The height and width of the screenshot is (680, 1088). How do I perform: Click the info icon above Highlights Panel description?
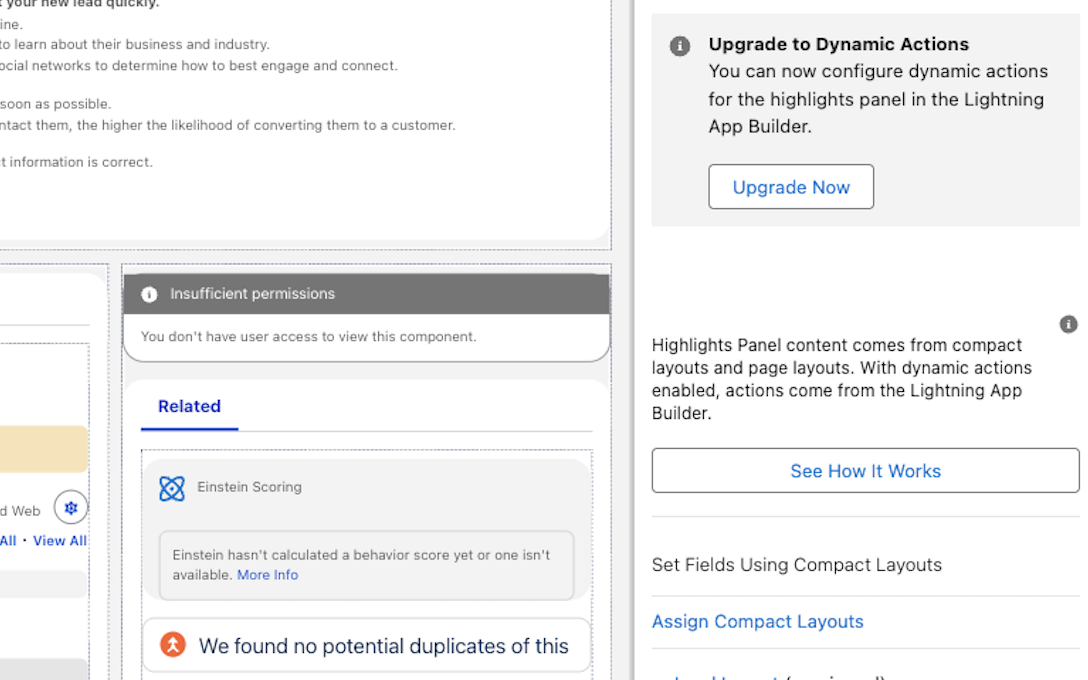[1068, 324]
